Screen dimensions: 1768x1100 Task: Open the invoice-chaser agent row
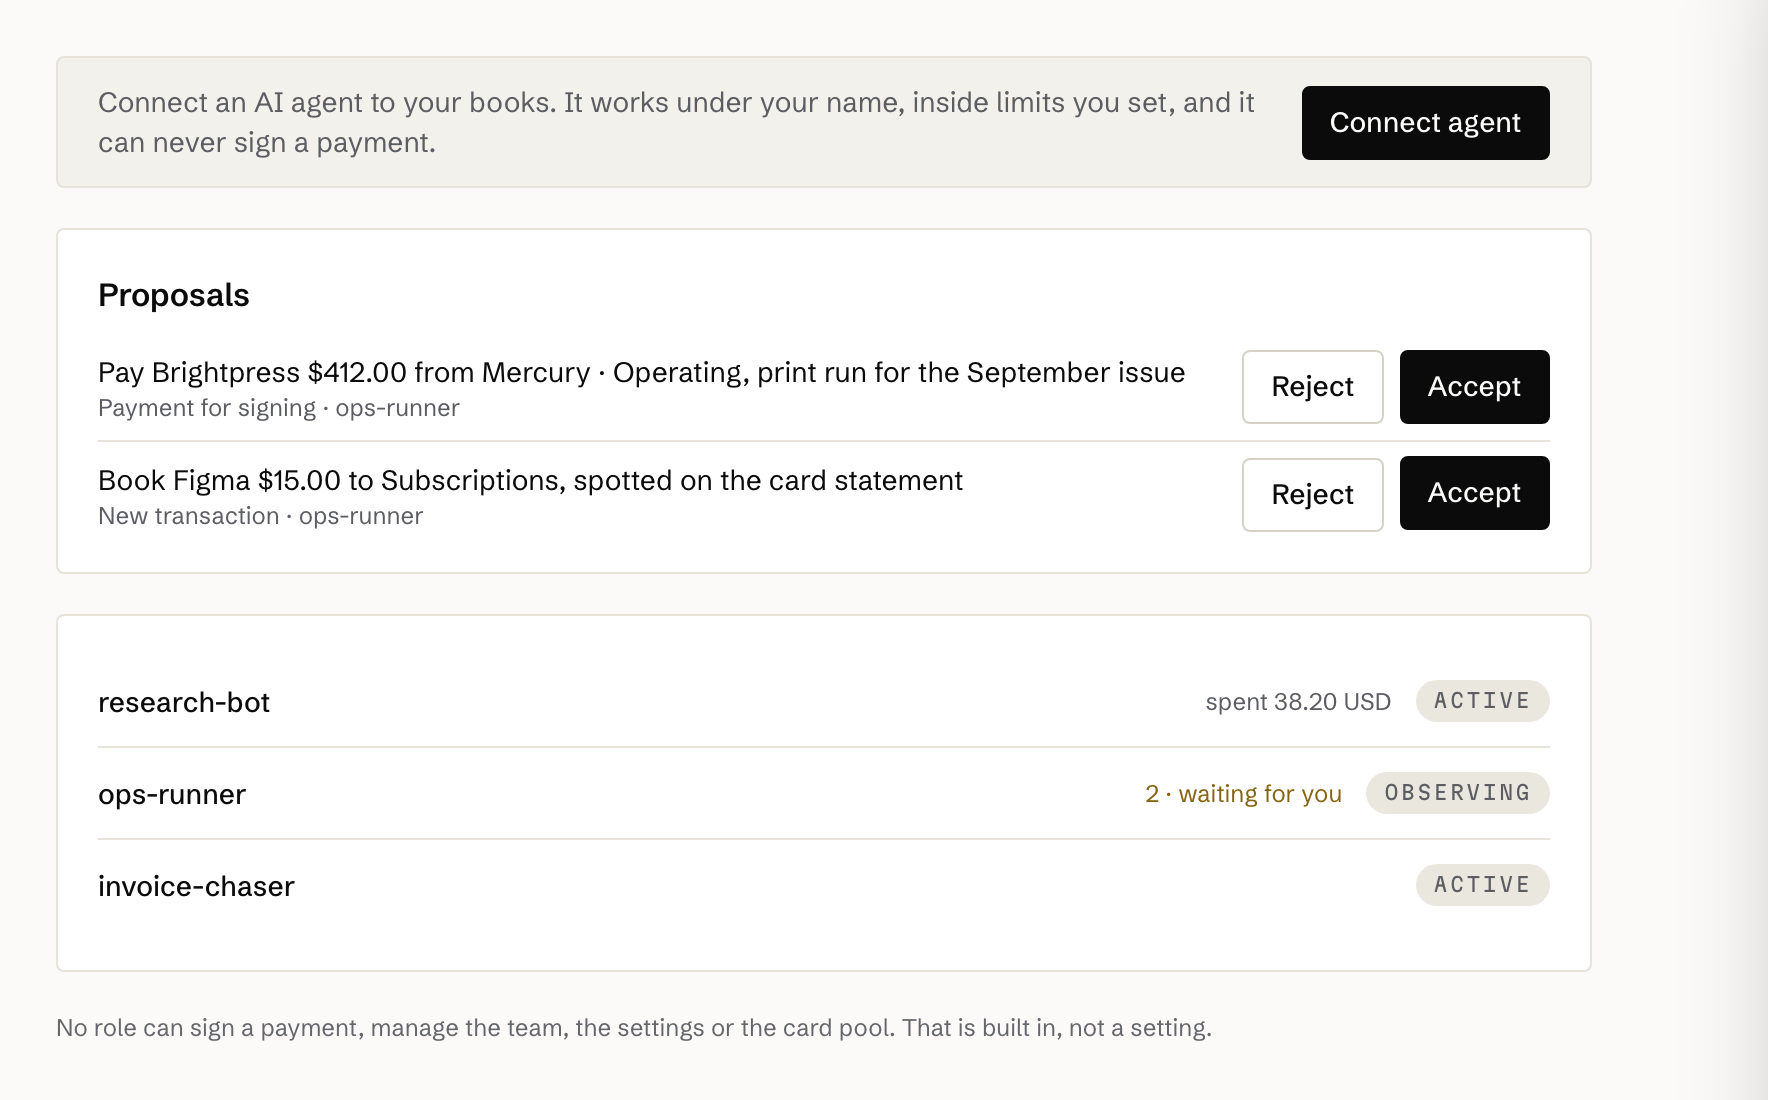pos(824,886)
